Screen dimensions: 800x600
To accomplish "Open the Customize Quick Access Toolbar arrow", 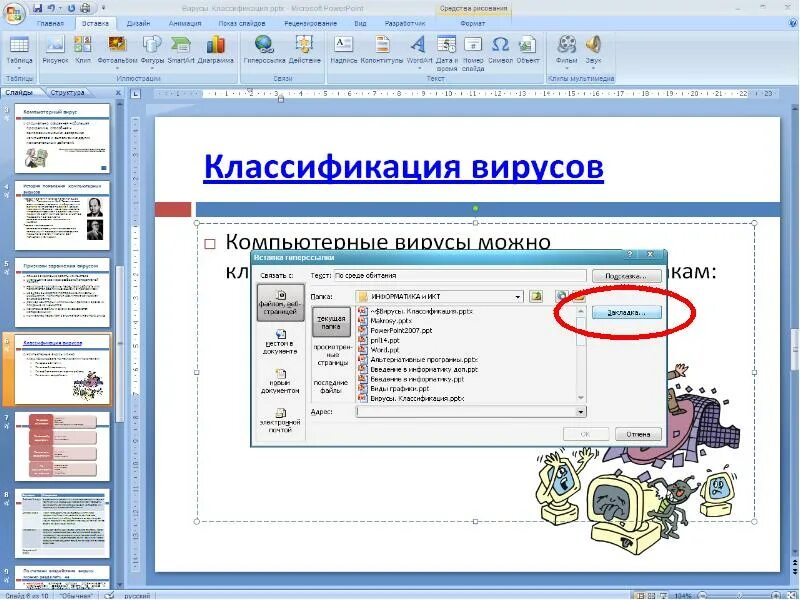I will (x=103, y=8).
